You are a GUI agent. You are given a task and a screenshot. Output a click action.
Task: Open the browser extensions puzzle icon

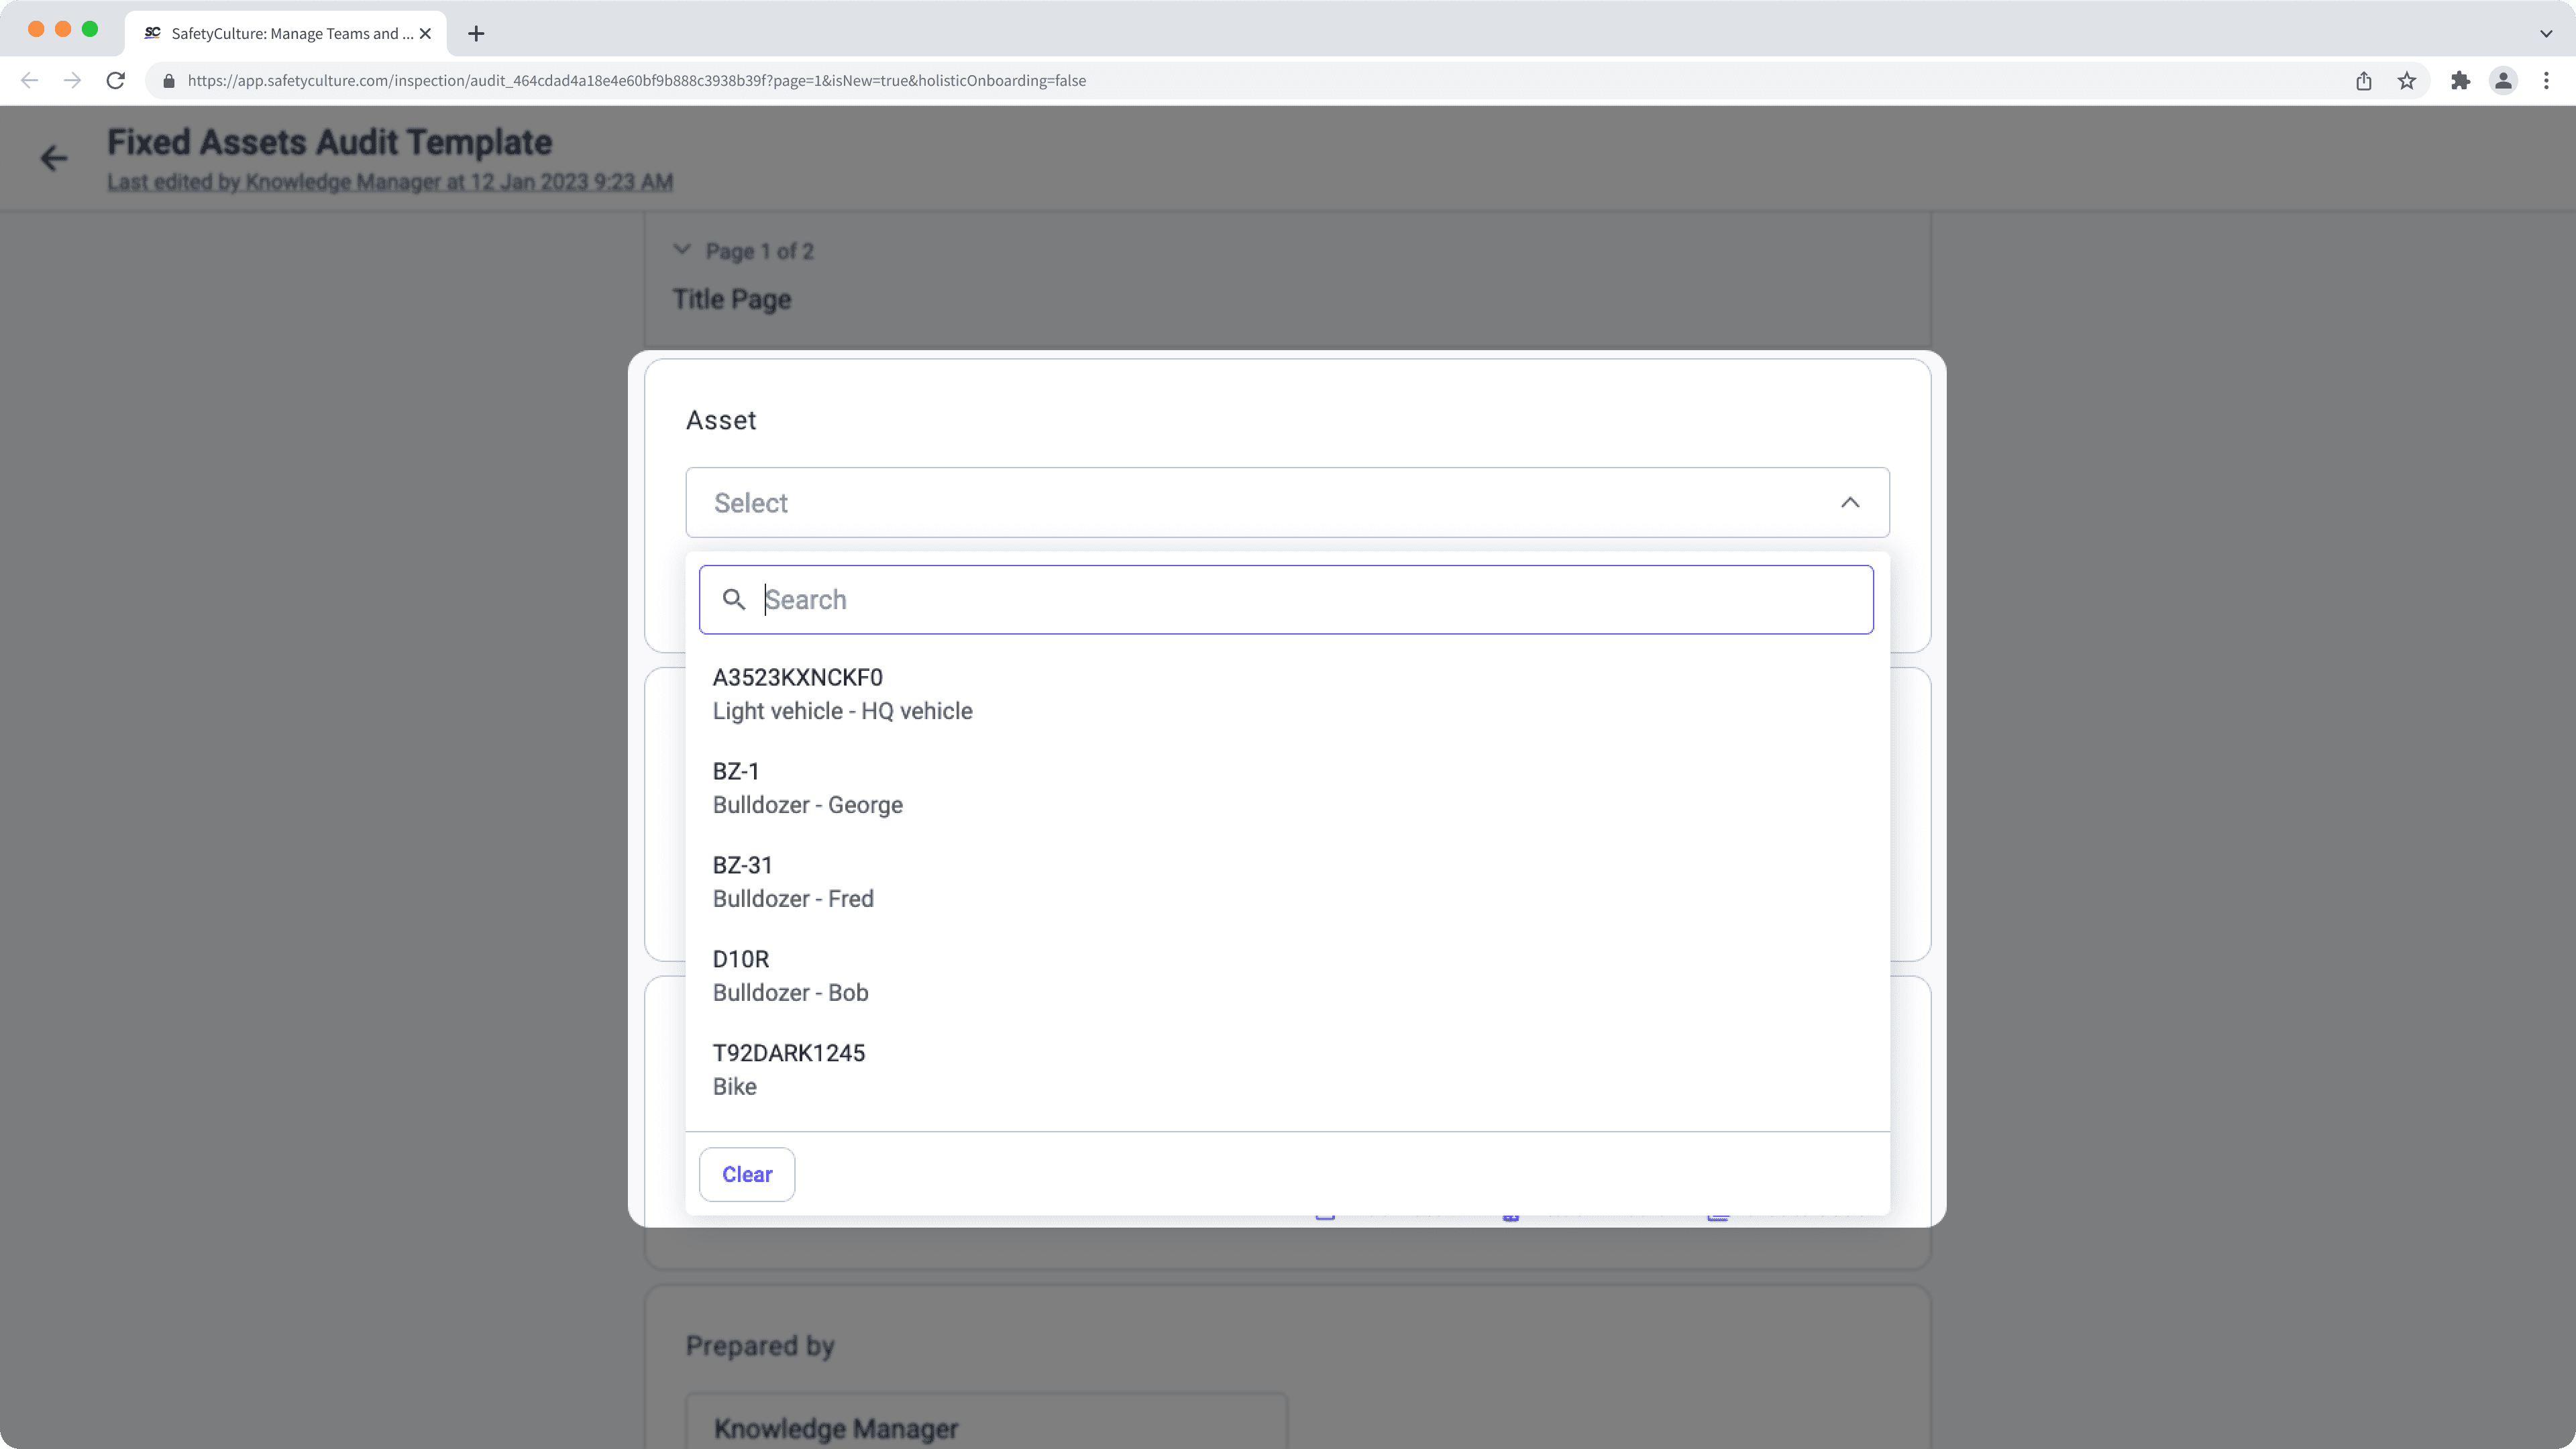[2459, 80]
